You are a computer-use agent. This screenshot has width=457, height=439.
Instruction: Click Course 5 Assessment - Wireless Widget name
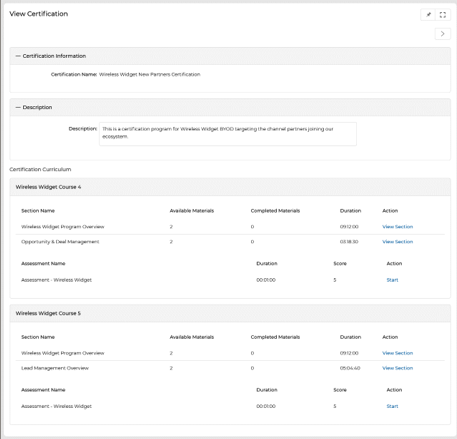pos(56,406)
